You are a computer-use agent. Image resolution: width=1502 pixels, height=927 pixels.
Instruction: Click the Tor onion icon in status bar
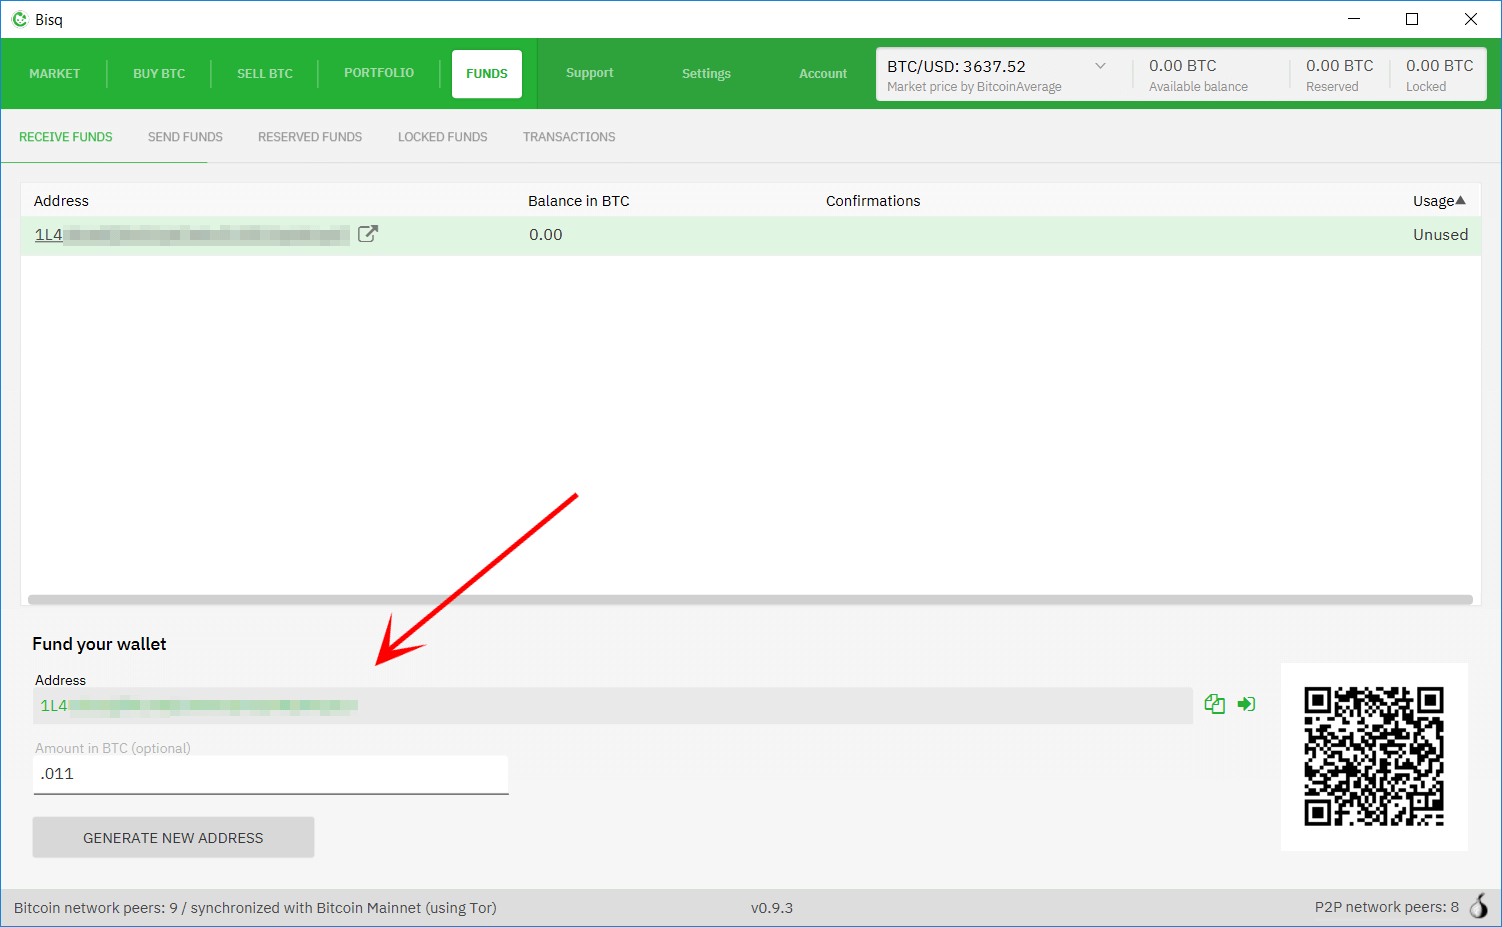(1479, 906)
